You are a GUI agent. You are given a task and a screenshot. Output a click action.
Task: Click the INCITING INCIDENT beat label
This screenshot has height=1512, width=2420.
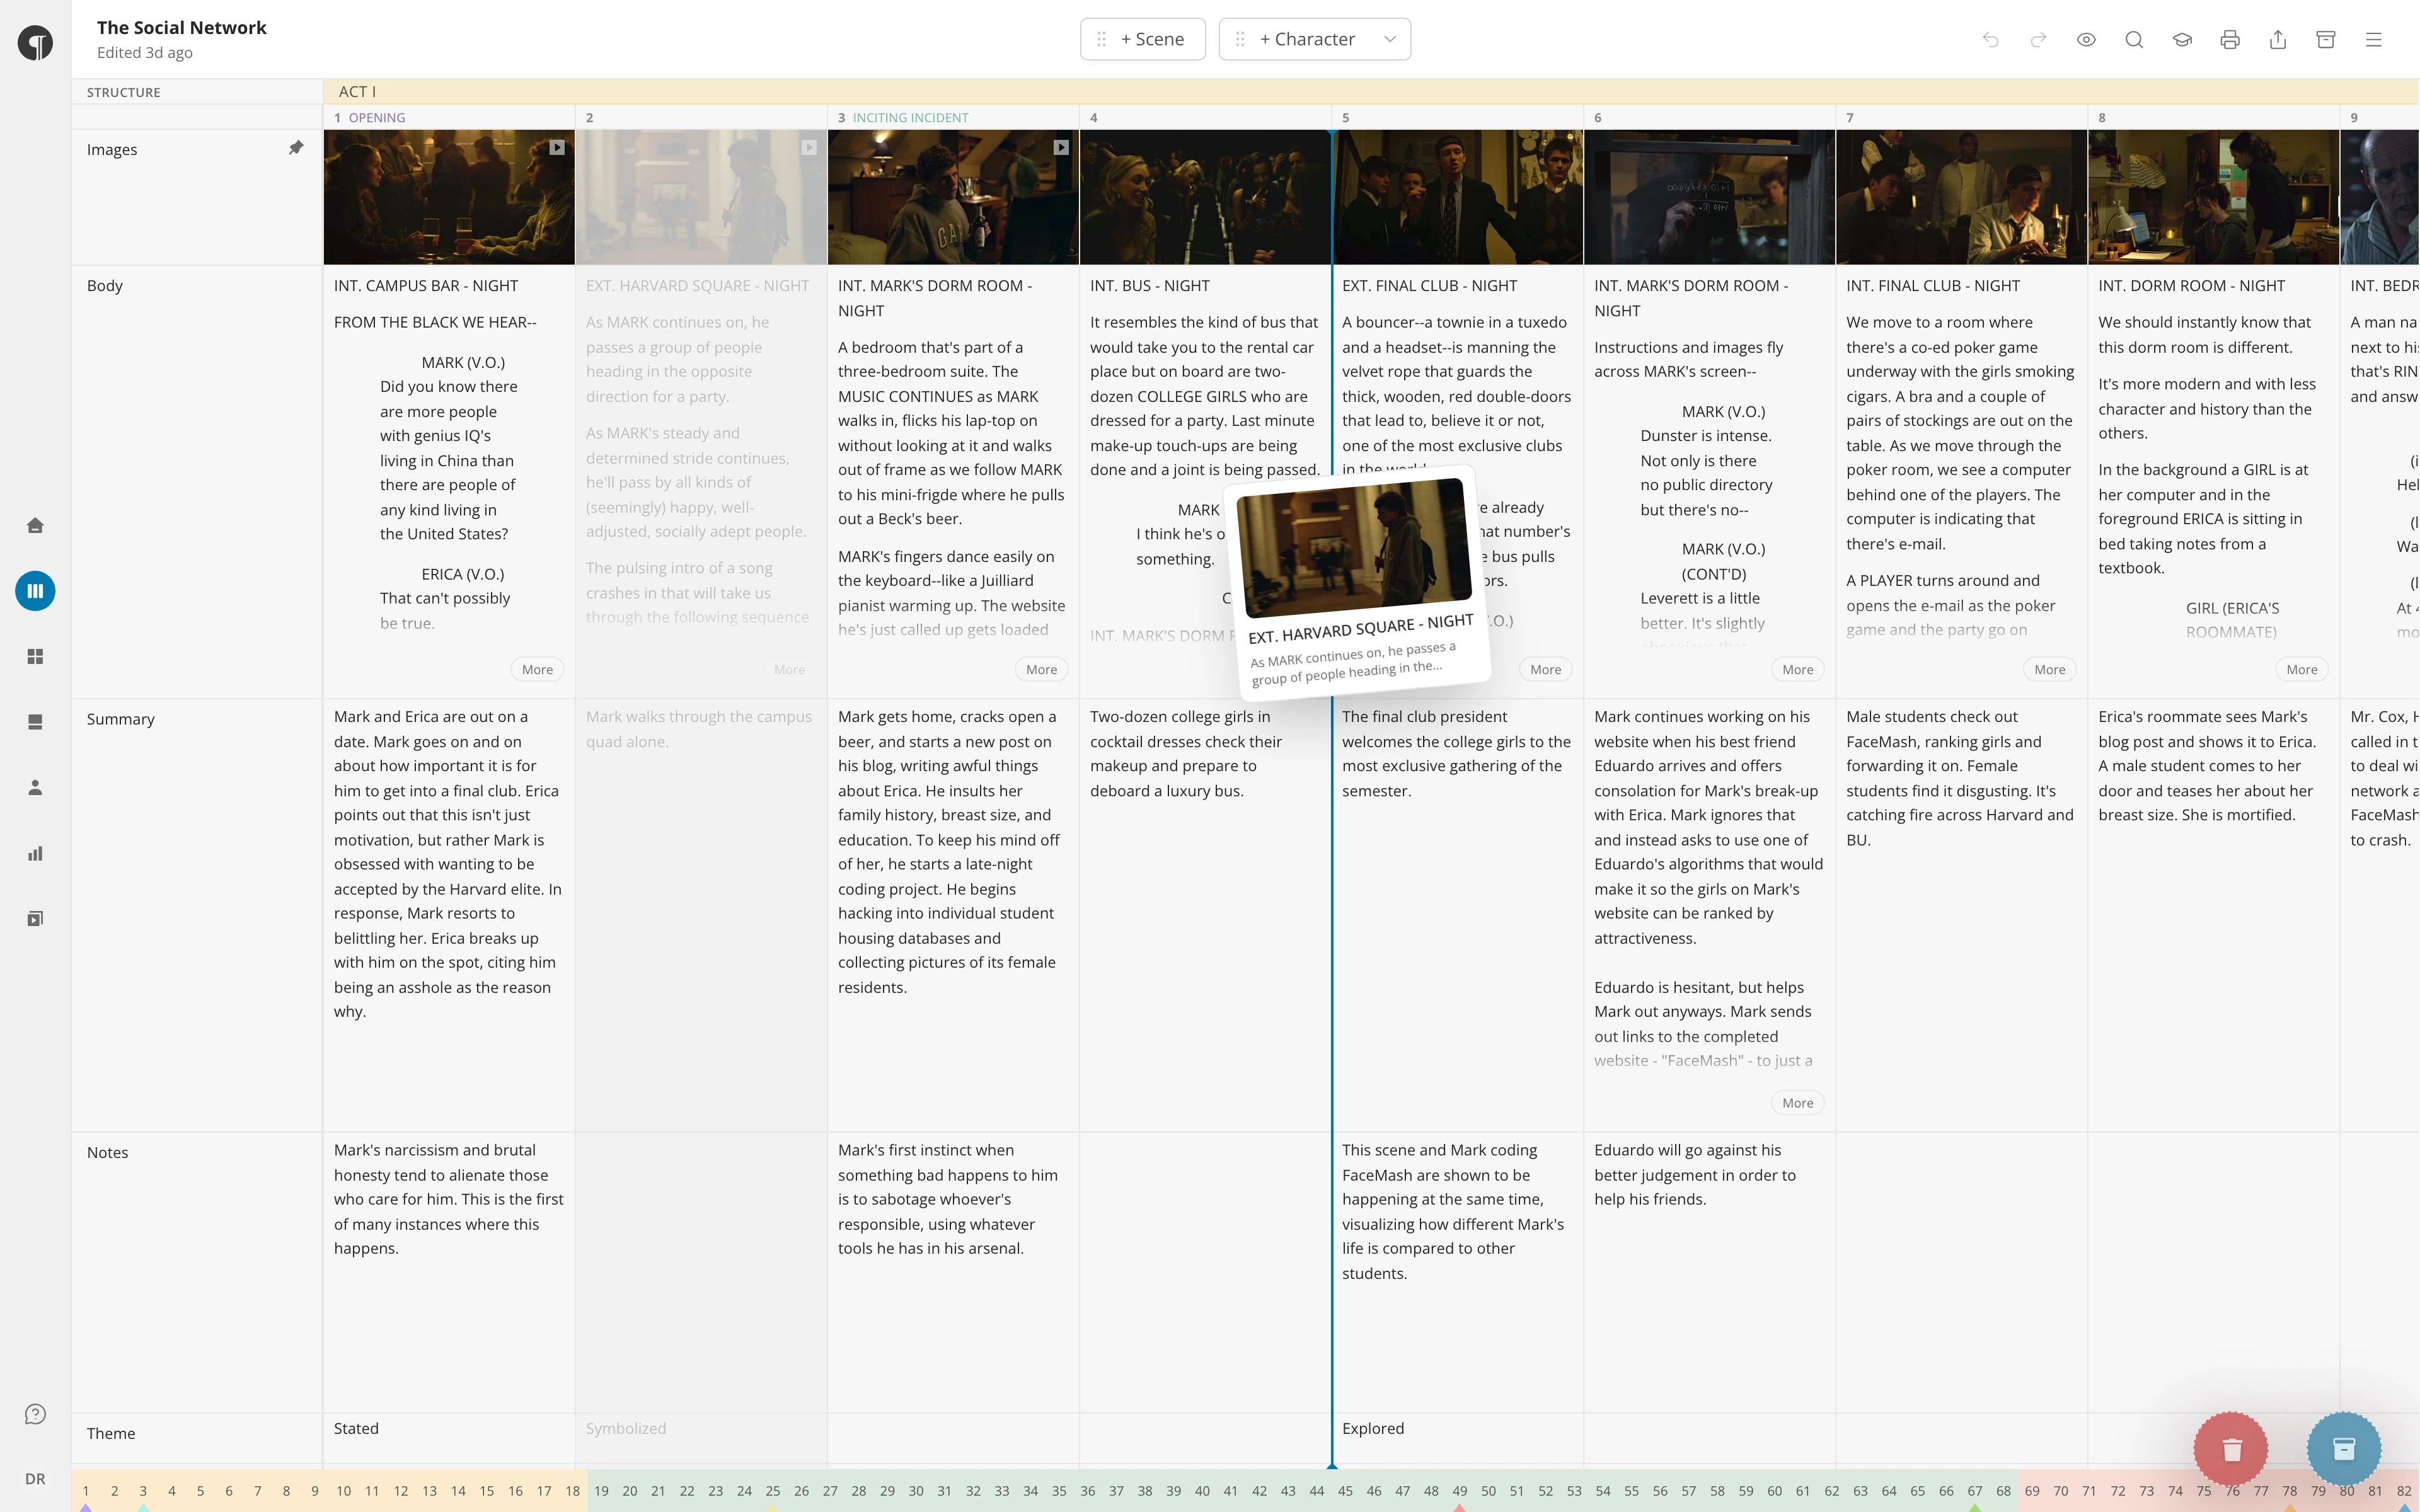[x=910, y=118]
